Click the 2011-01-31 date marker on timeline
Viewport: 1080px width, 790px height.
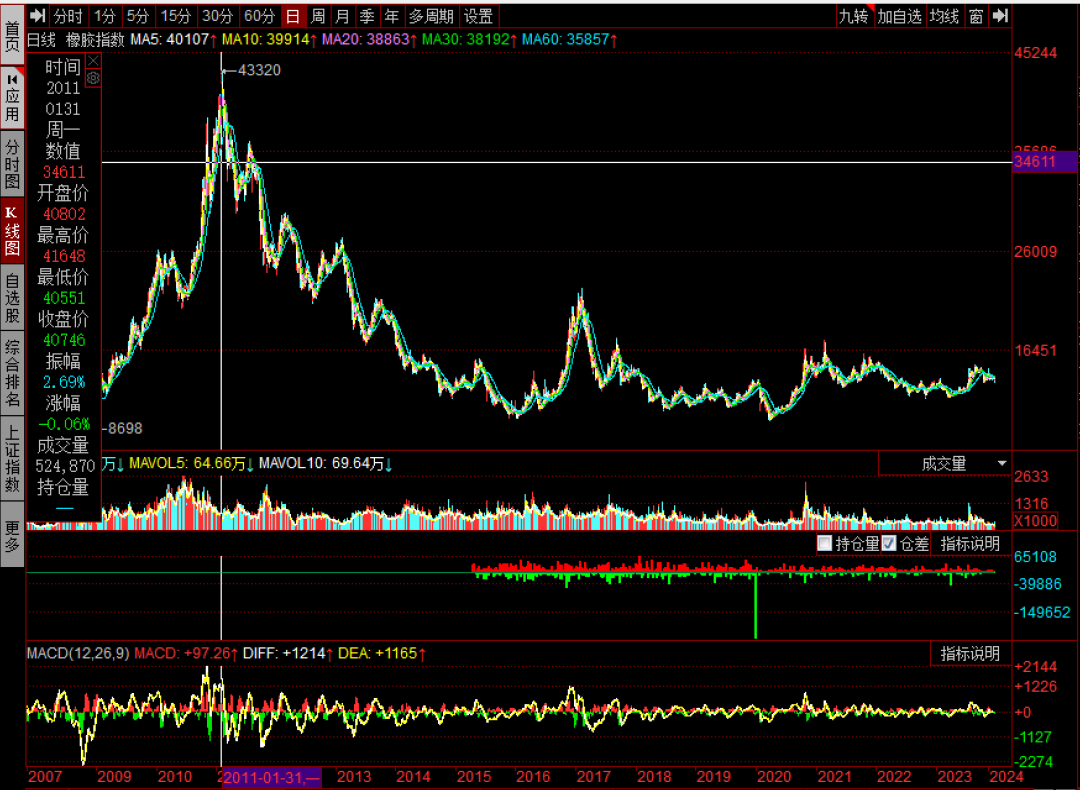(x=272, y=777)
